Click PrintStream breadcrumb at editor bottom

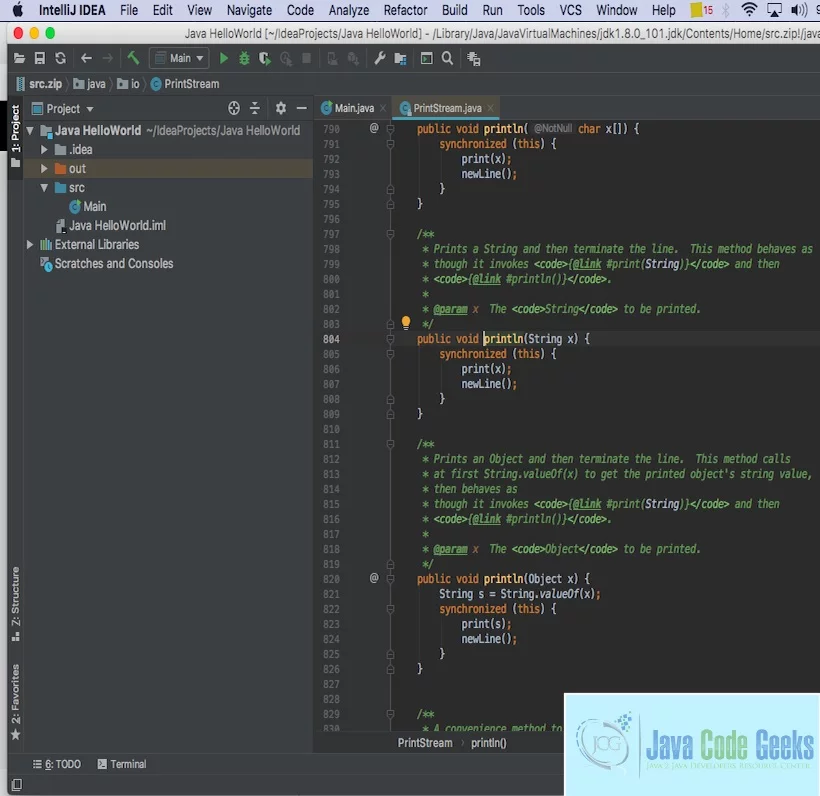(425, 743)
